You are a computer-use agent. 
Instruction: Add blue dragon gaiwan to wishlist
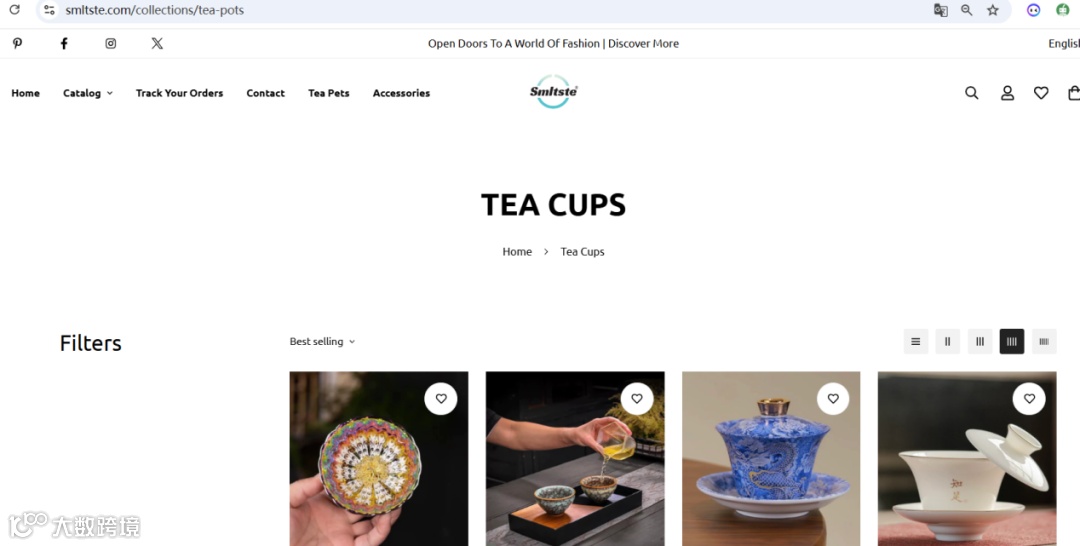pyautogui.click(x=833, y=399)
